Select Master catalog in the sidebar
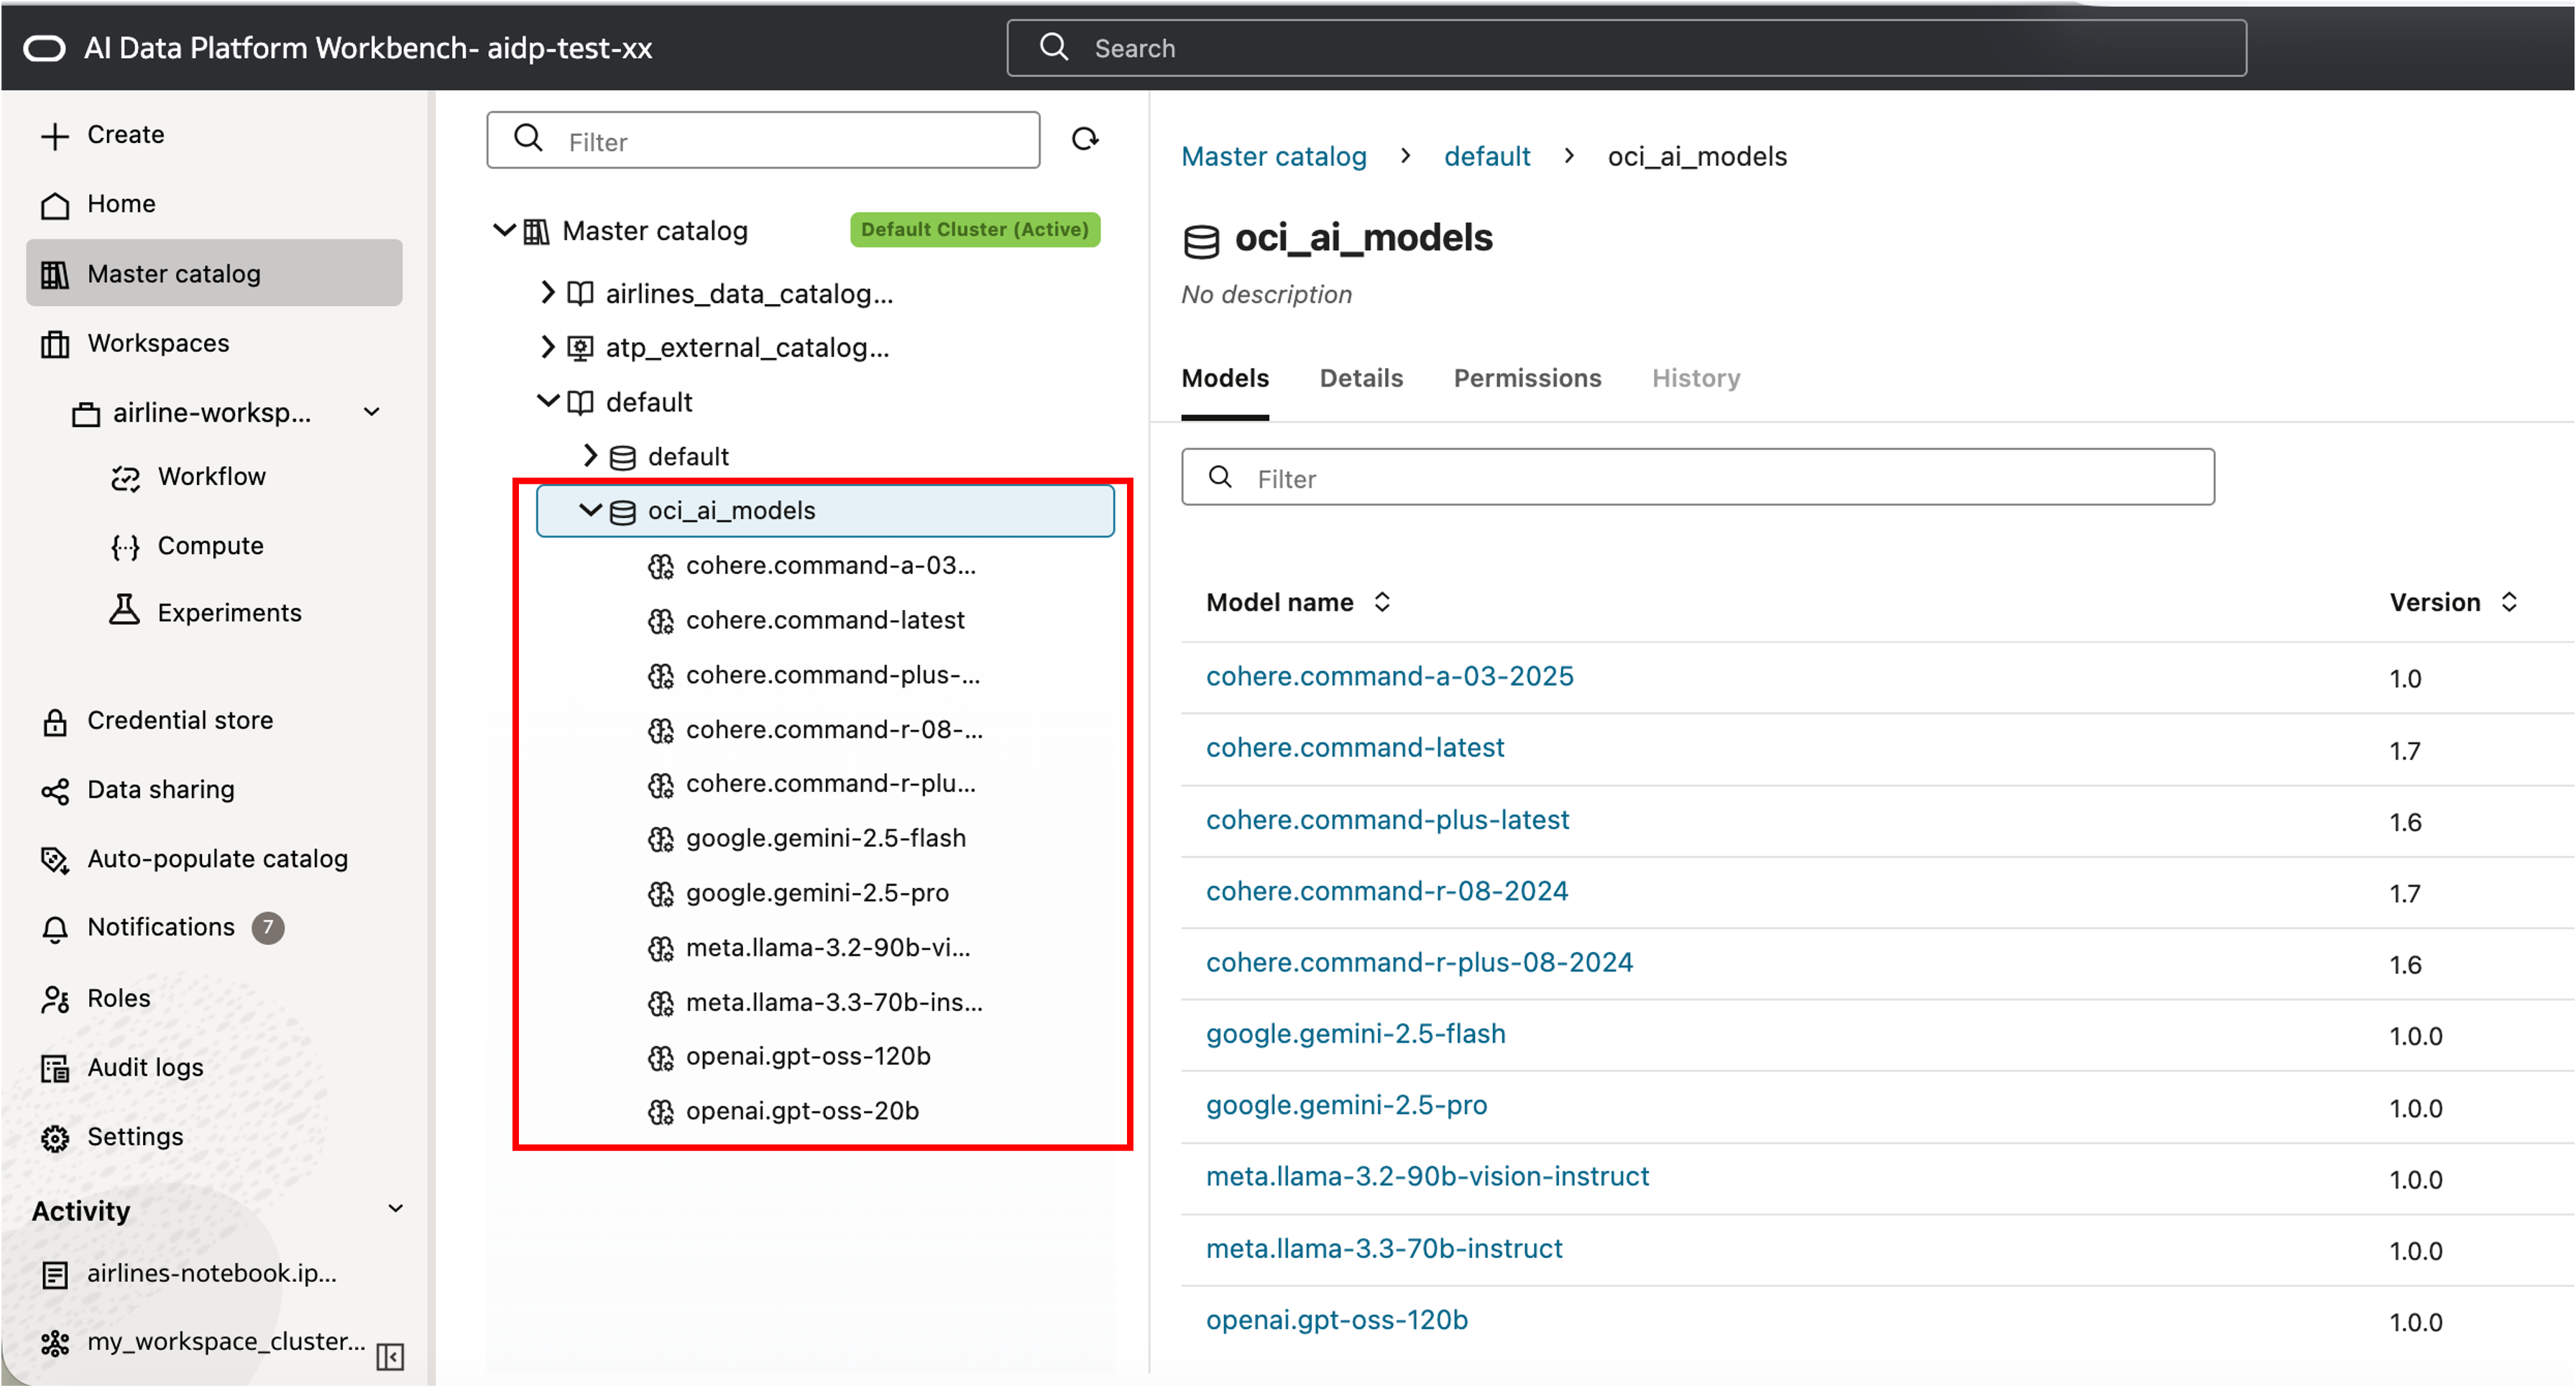 [x=214, y=273]
